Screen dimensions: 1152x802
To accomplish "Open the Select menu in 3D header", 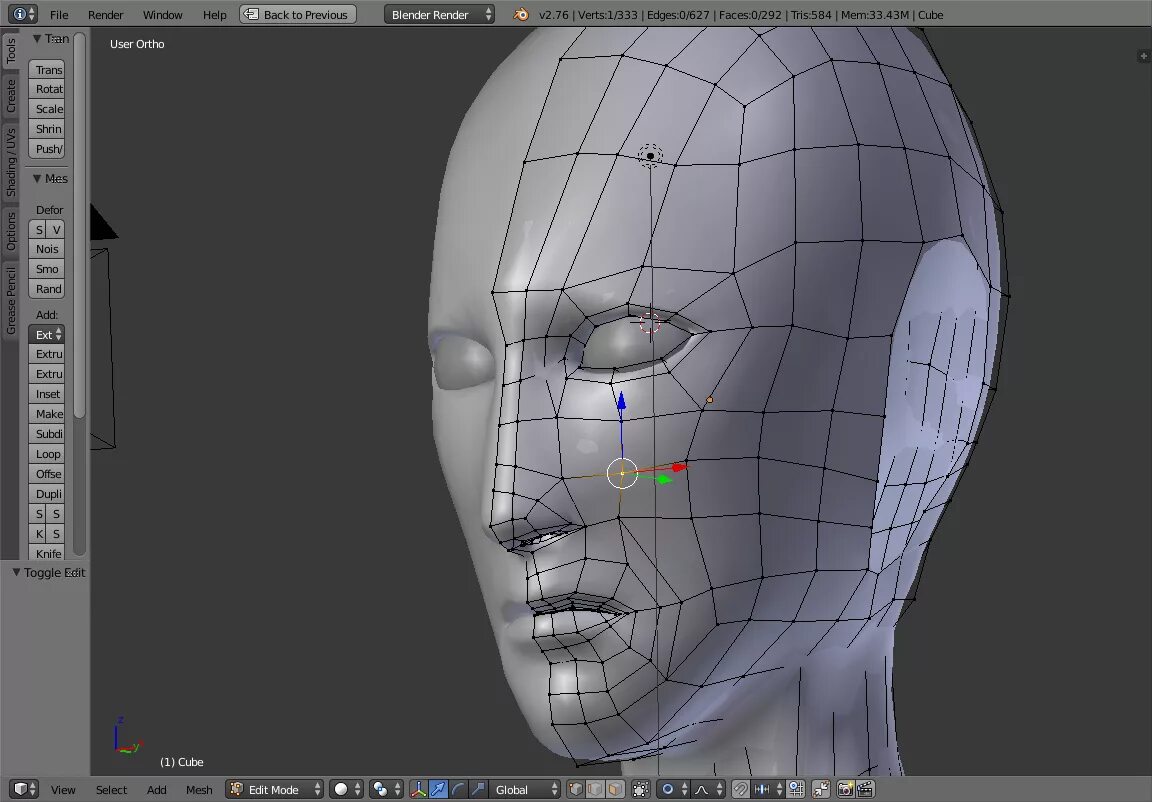I will [112, 790].
